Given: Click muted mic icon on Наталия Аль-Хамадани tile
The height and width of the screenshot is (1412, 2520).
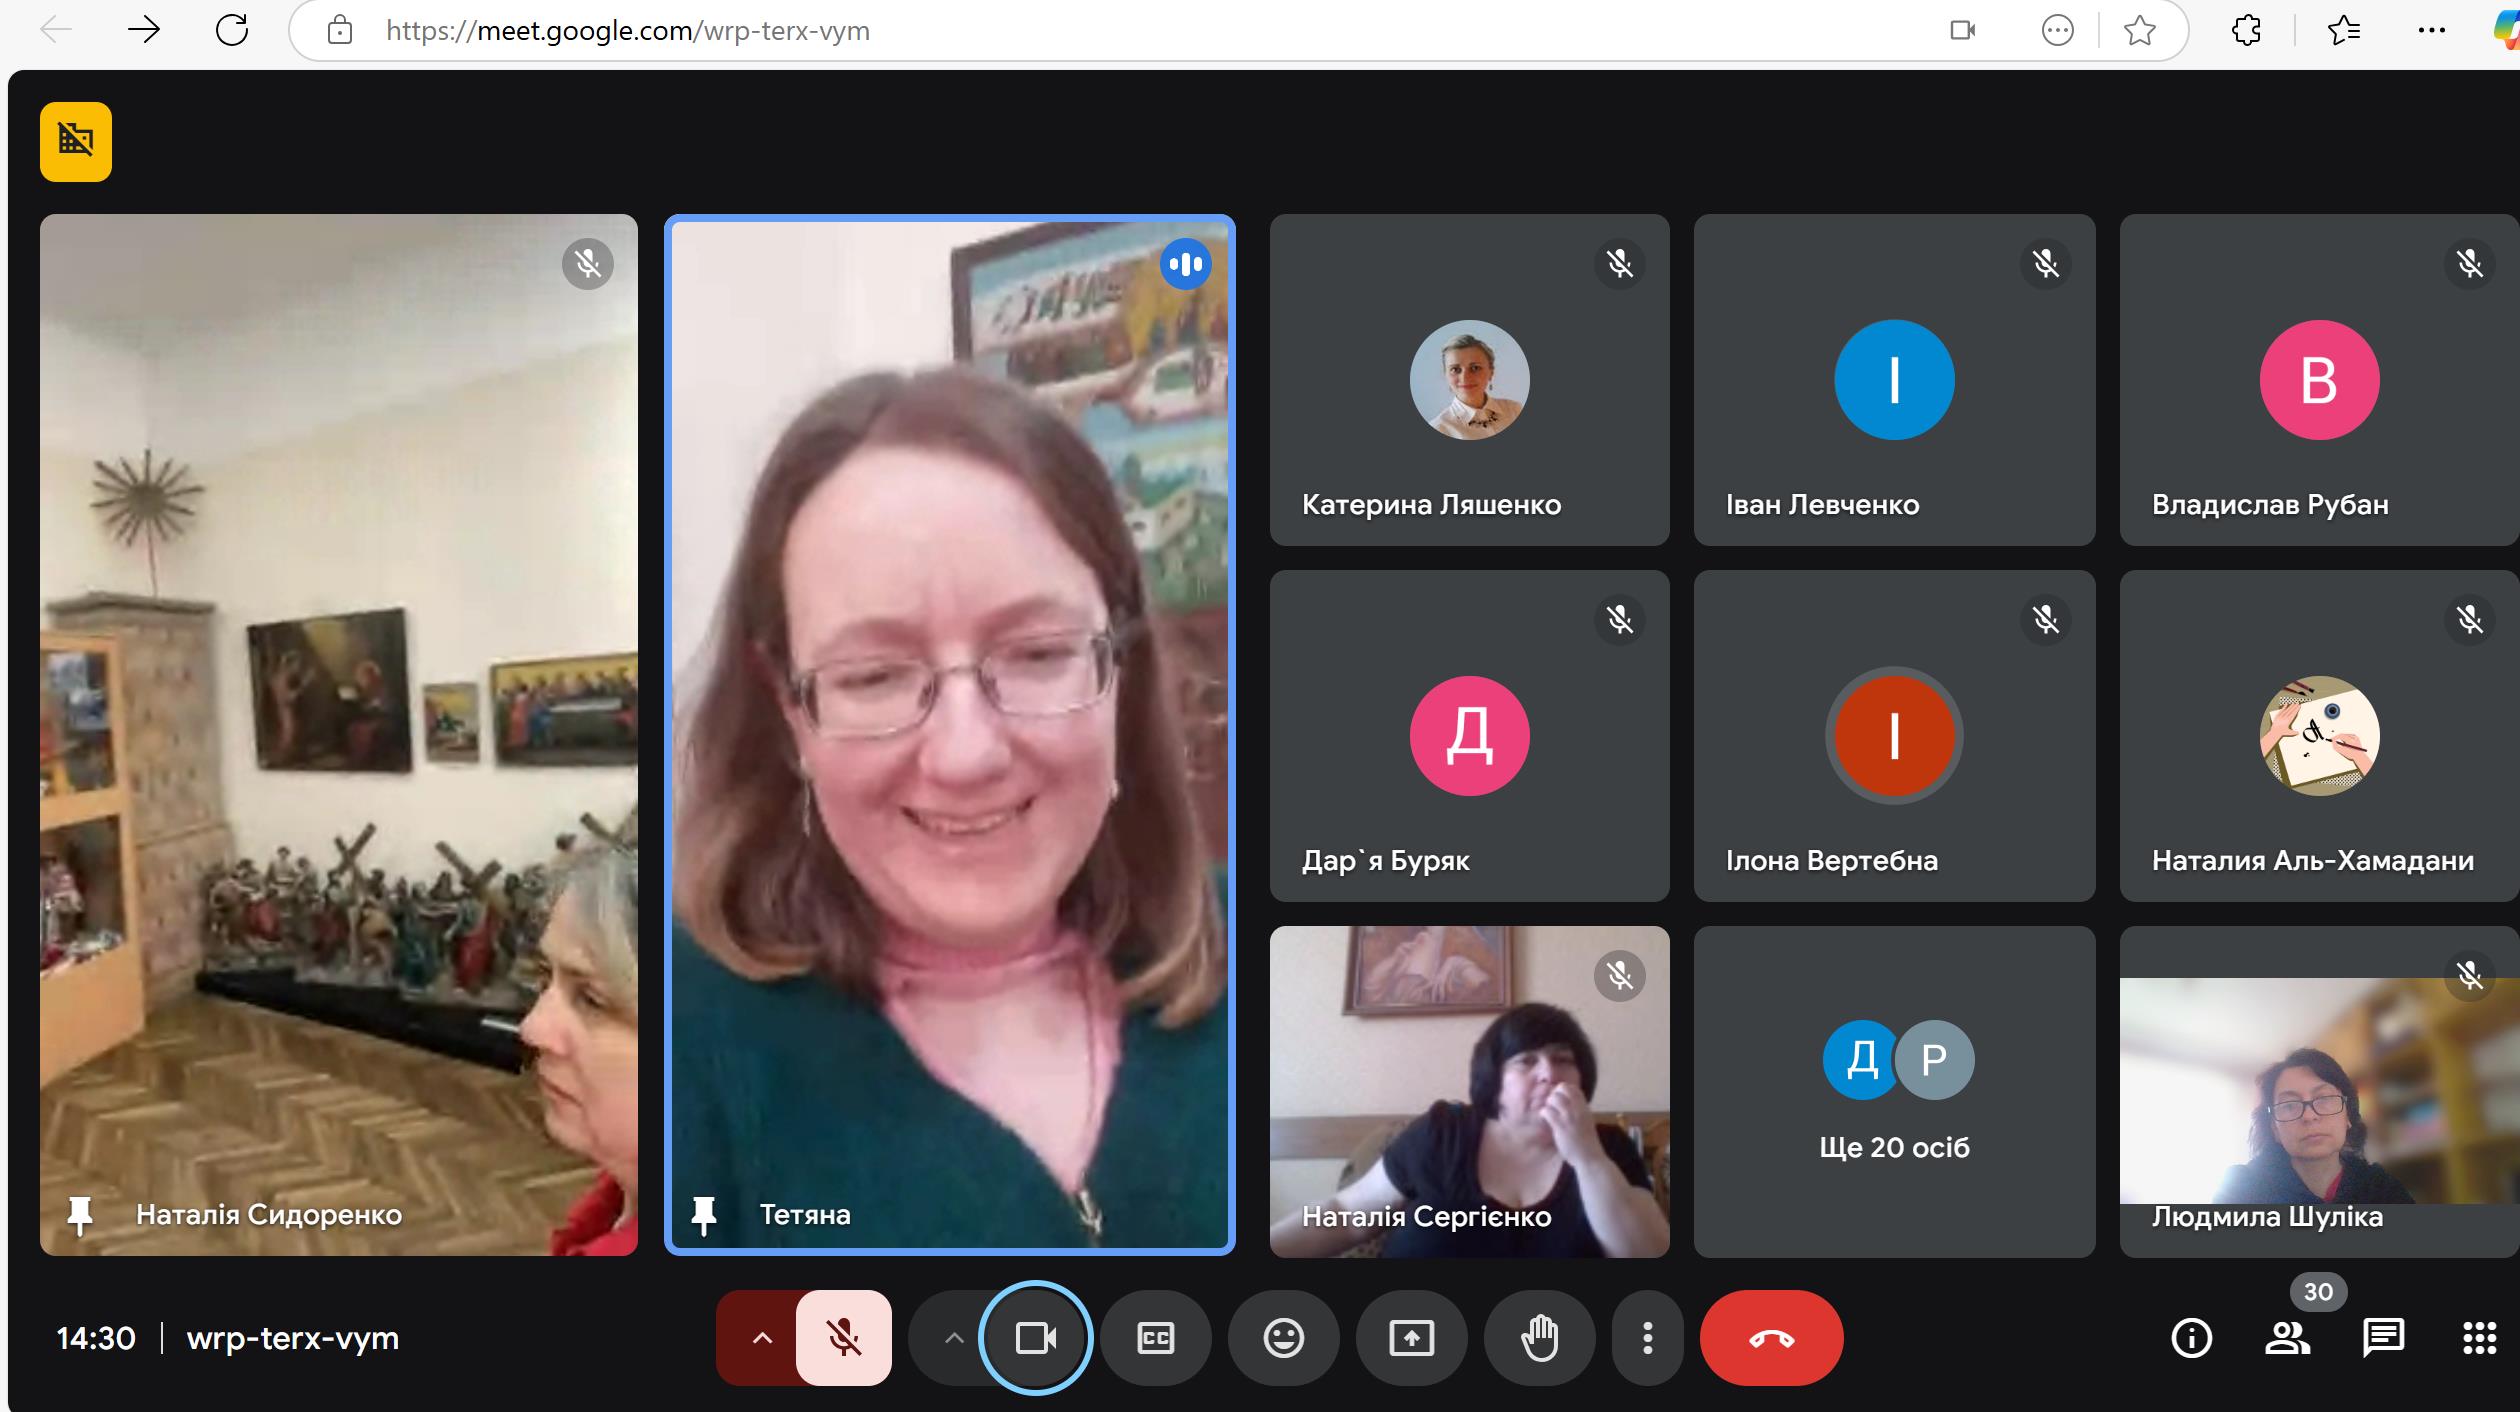Looking at the screenshot, I should click(2470, 620).
